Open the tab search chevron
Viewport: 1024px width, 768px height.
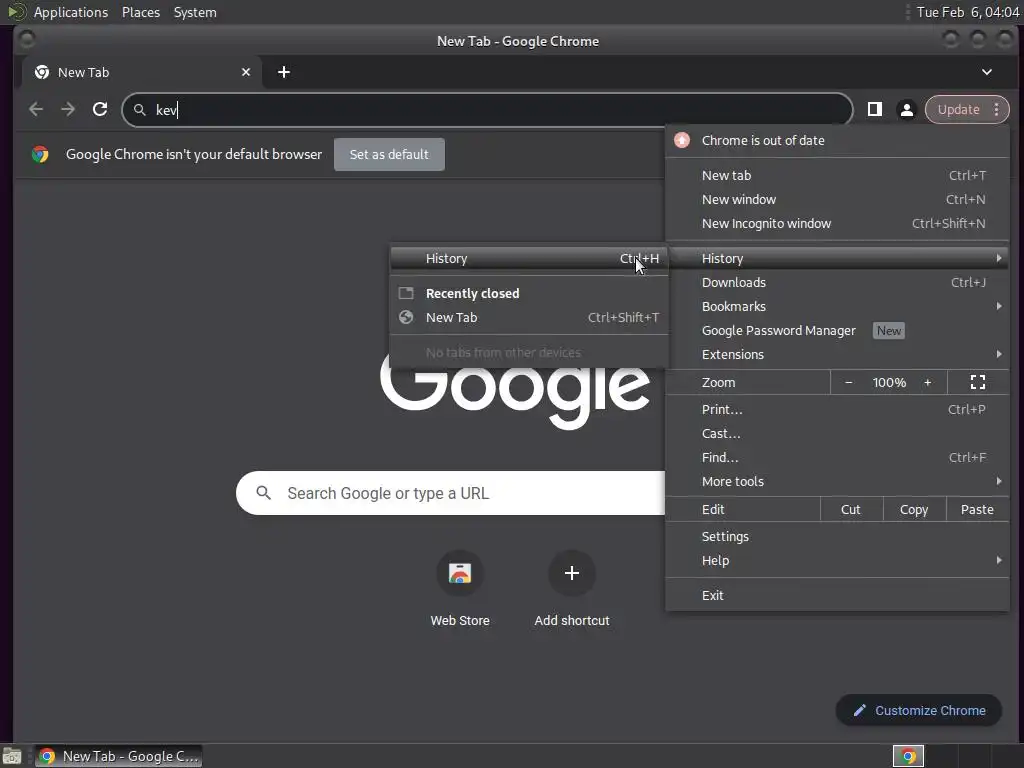click(987, 72)
